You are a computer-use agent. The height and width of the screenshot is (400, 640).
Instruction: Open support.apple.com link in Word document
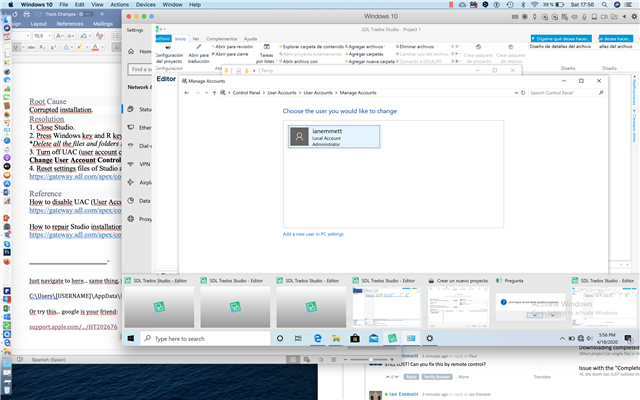(73, 327)
